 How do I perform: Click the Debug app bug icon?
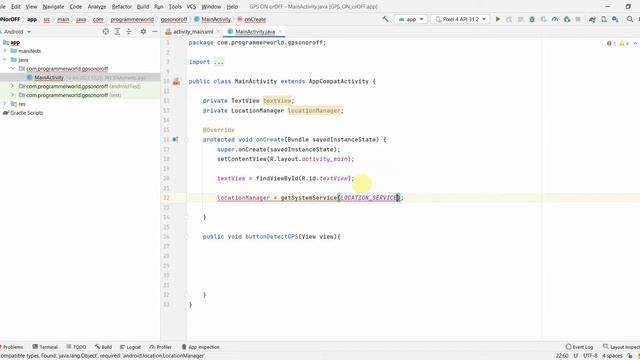(x=532, y=19)
